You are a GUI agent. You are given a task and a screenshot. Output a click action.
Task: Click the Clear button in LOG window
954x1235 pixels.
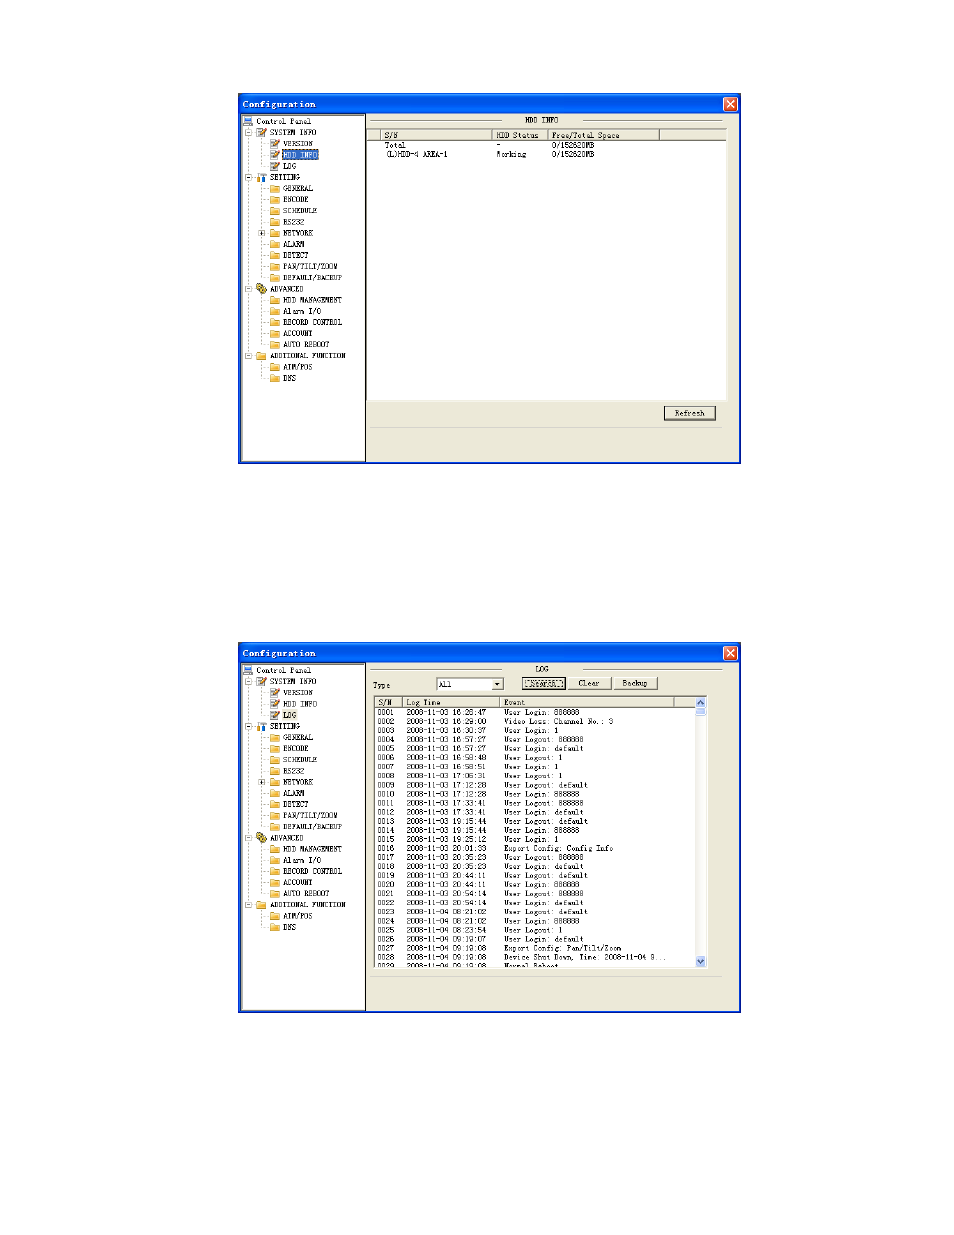tap(589, 683)
